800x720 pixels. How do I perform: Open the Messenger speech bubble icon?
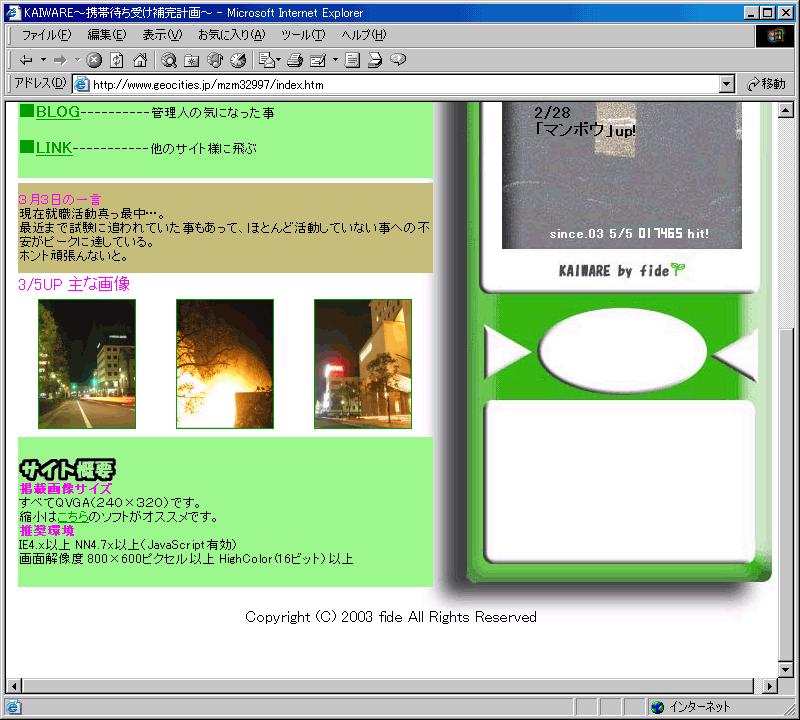coord(398,60)
